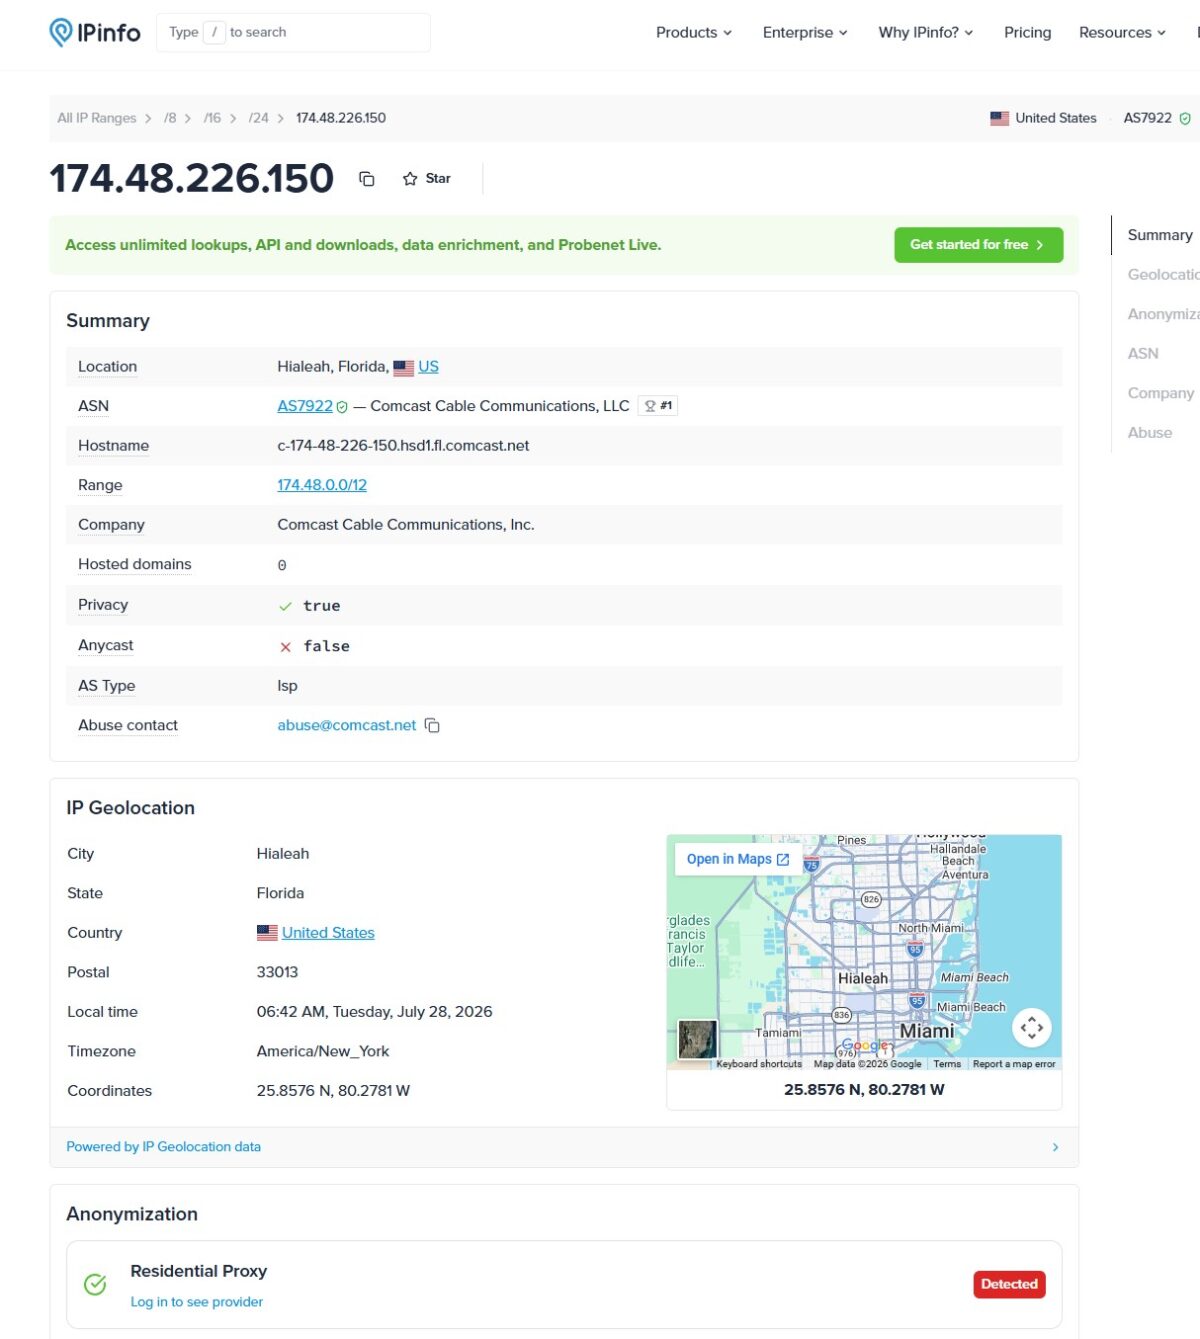The height and width of the screenshot is (1339, 1200).
Task: Click Log in to see provider
Action: (197, 1302)
